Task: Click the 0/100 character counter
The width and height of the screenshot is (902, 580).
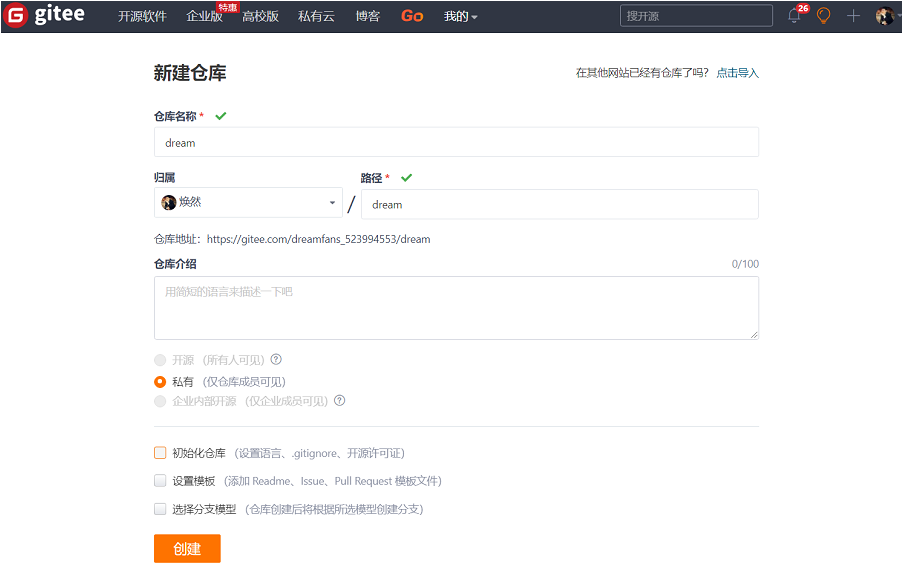Action: pyautogui.click(x=745, y=264)
